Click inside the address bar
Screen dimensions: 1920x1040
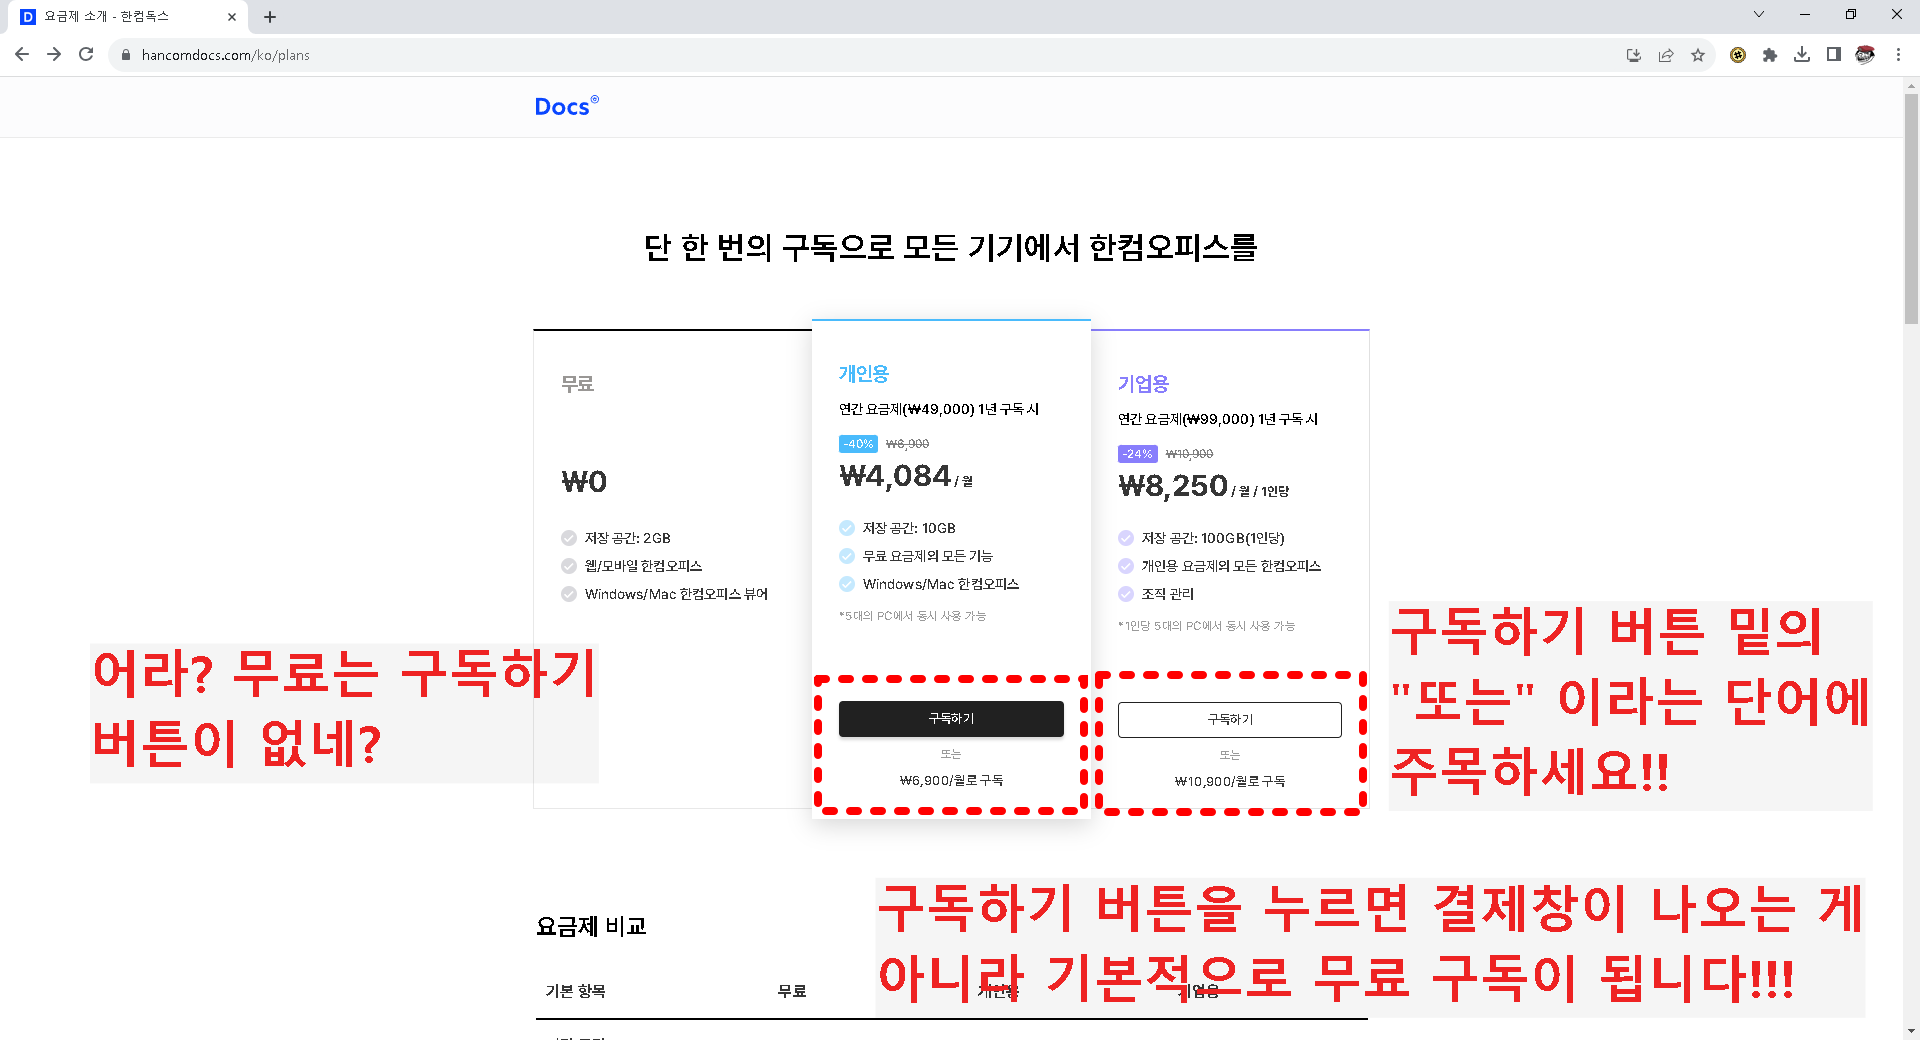(400, 55)
